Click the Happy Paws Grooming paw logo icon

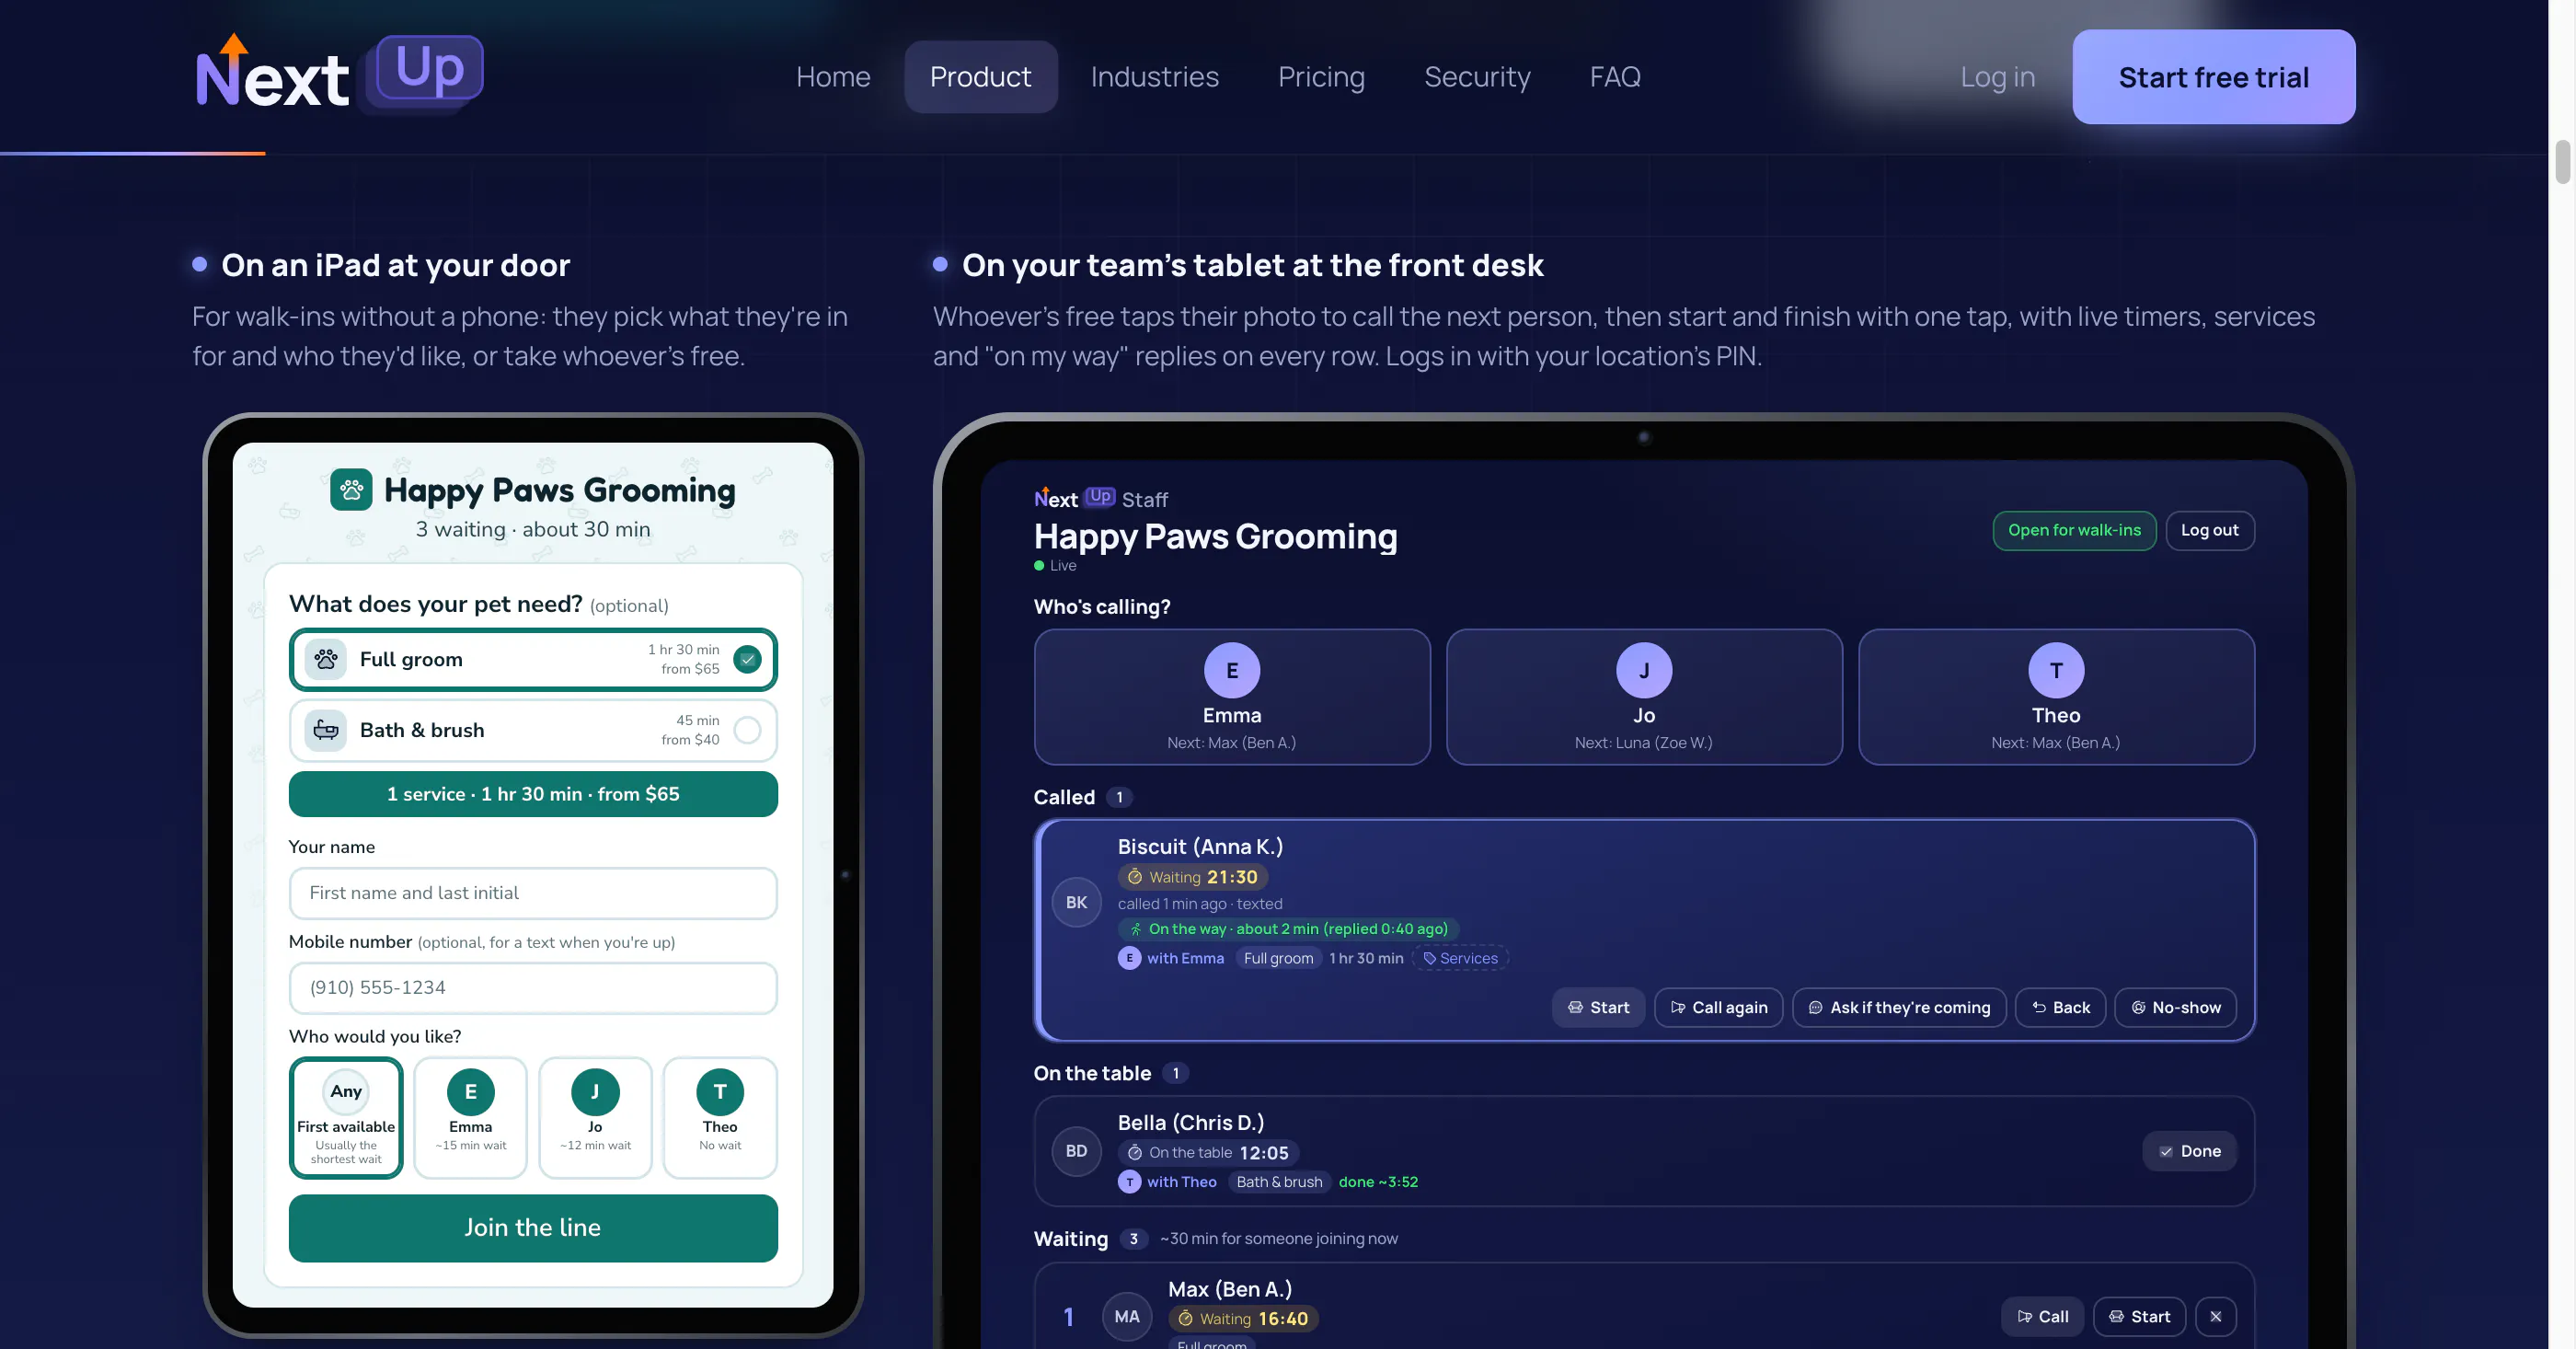[x=351, y=490]
